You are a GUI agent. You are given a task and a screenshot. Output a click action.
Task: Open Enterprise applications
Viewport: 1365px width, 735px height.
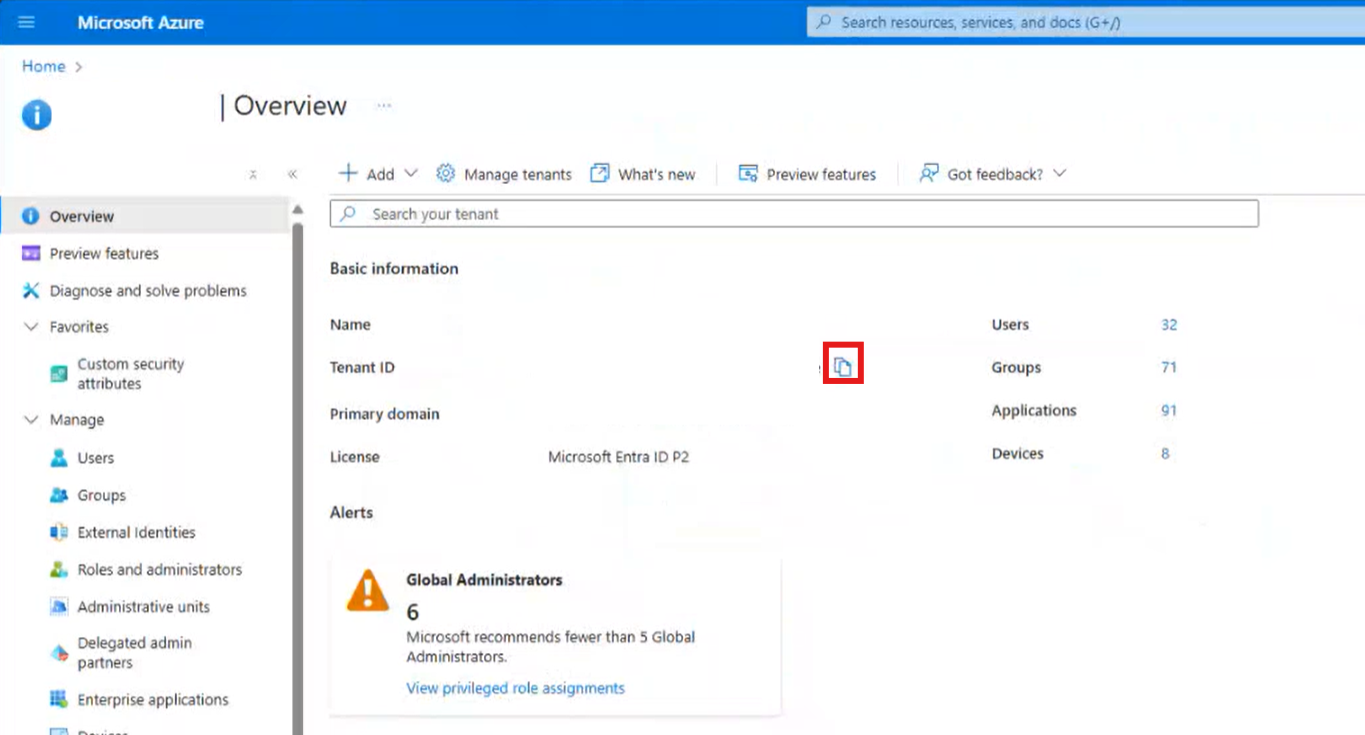tap(153, 699)
